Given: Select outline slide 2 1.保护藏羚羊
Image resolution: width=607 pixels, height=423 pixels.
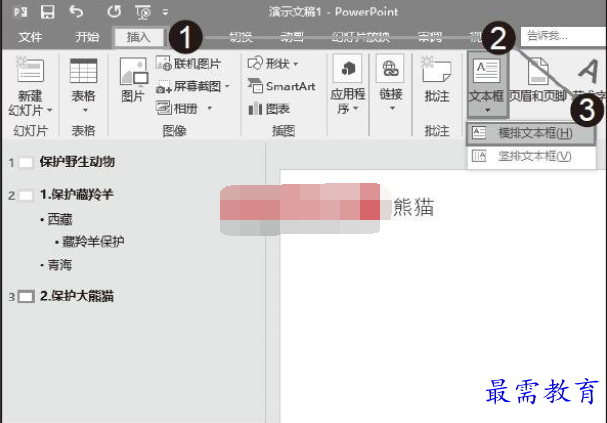Looking at the screenshot, I should (76, 194).
